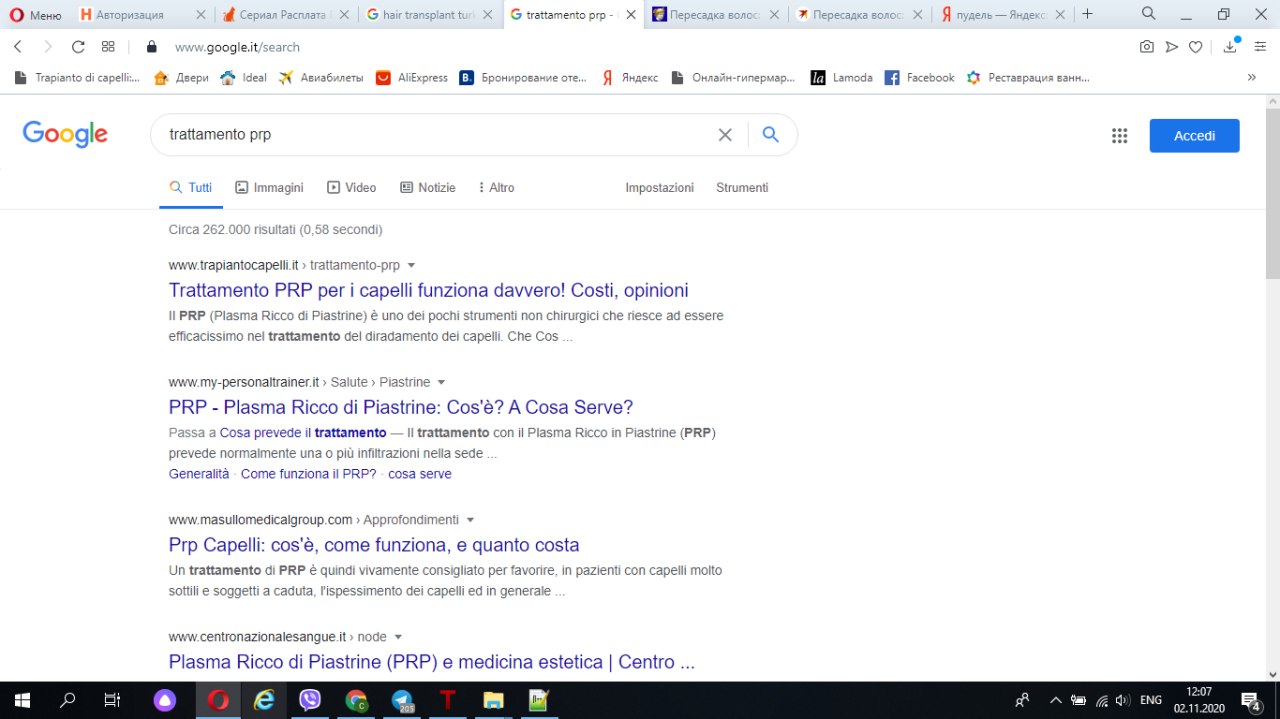Click the Cosa prevede il trattamento link

(303, 433)
